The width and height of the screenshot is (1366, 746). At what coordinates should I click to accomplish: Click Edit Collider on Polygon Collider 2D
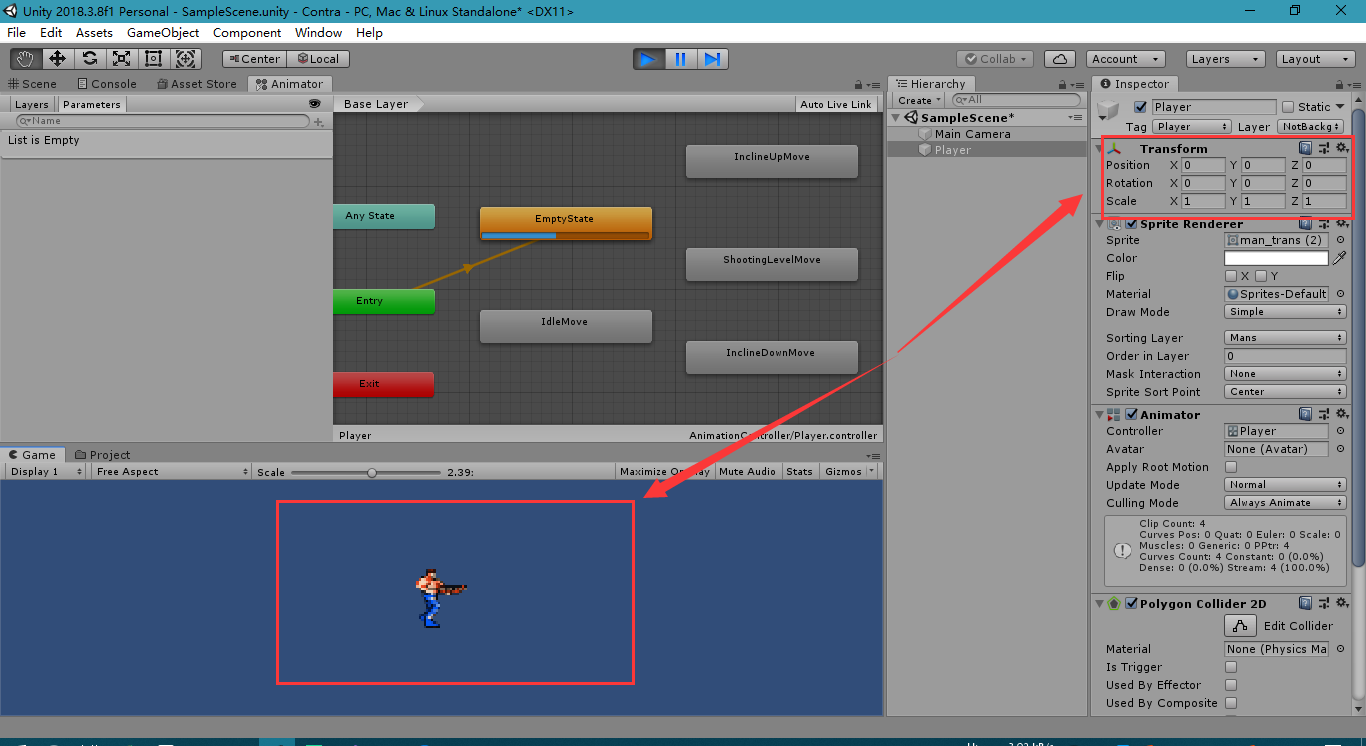point(1240,625)
